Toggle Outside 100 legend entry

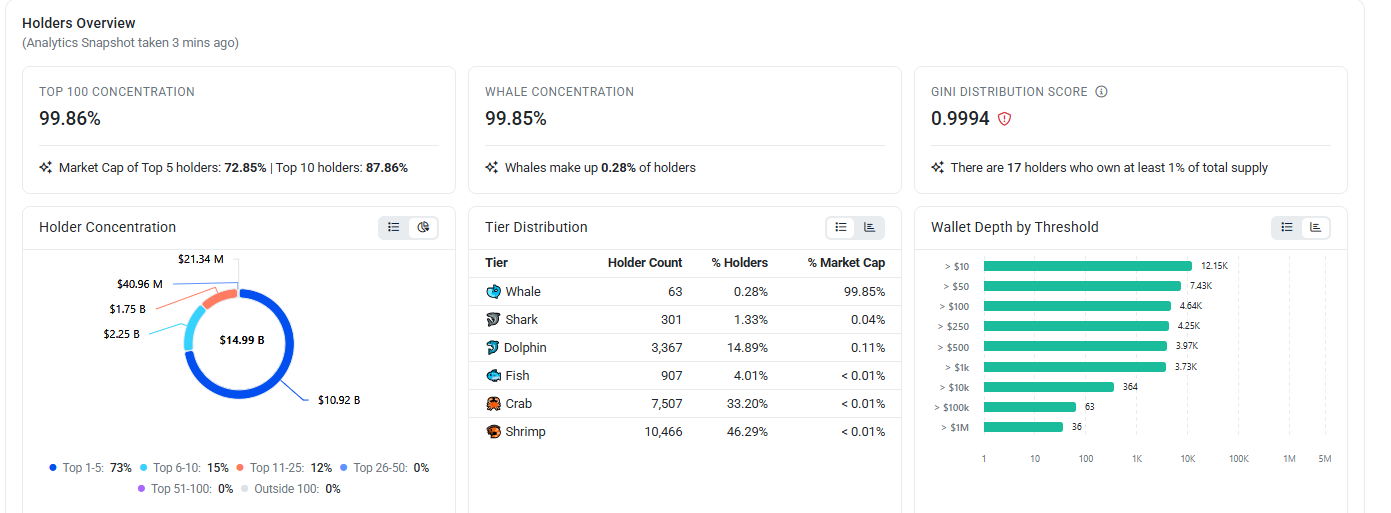coord(291,489)
